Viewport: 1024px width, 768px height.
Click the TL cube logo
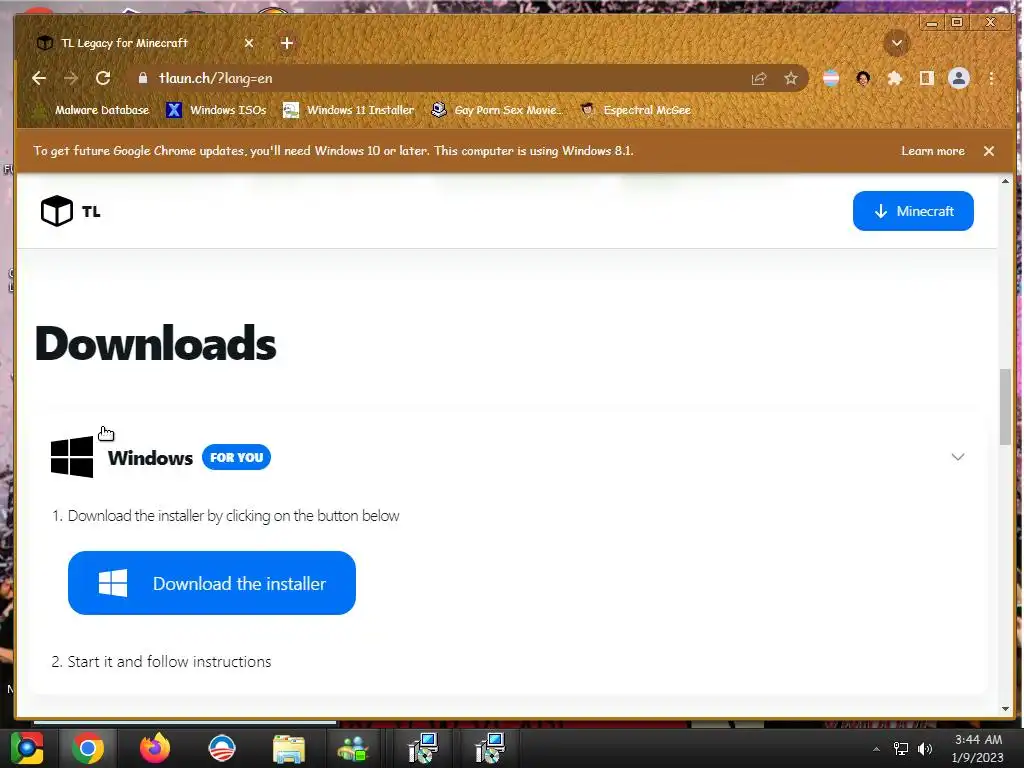(57, 211)
